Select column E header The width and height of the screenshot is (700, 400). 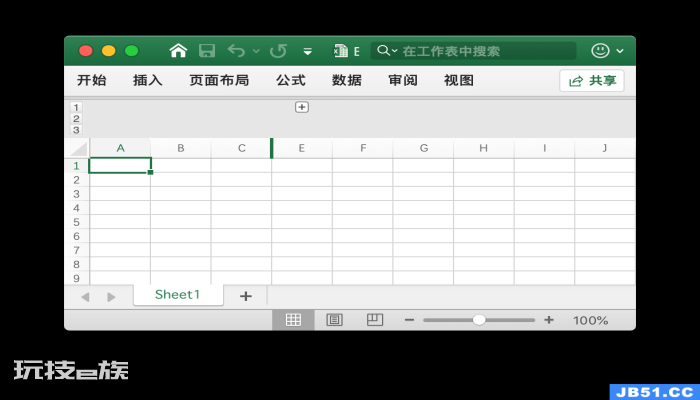[x=302, y=148]
